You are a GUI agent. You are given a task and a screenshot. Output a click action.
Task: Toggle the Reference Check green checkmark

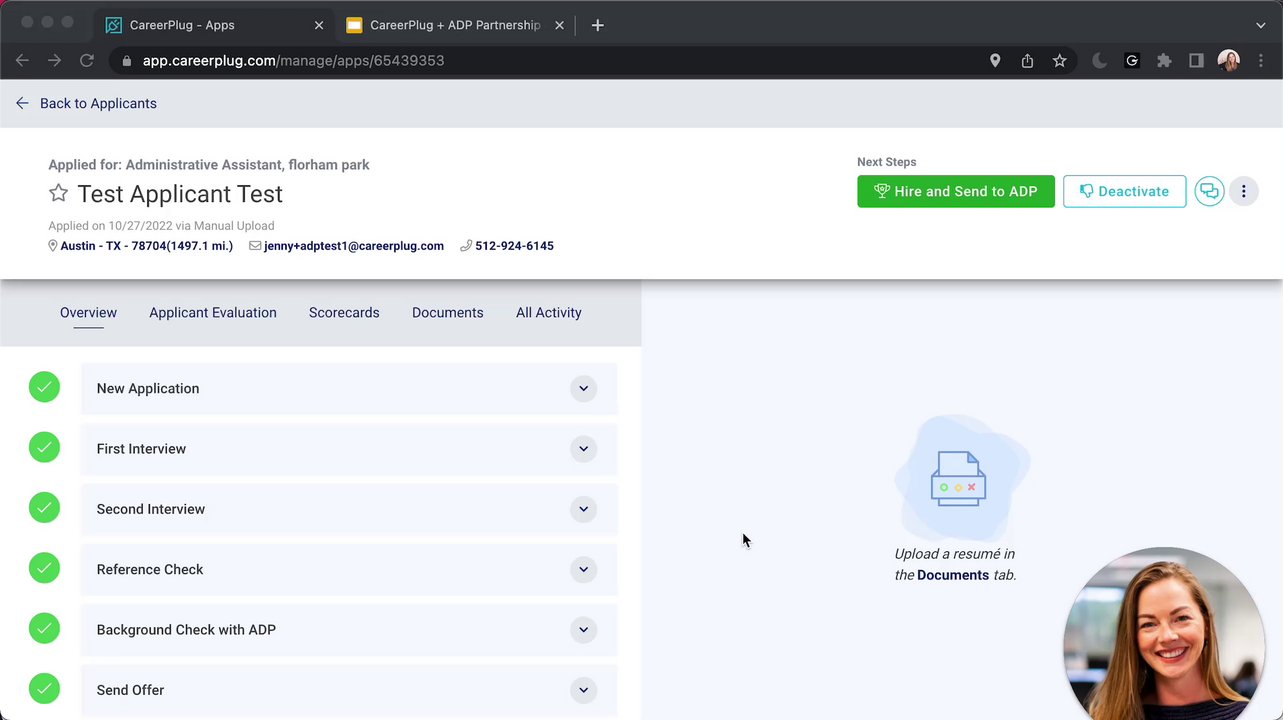(44, 568)
